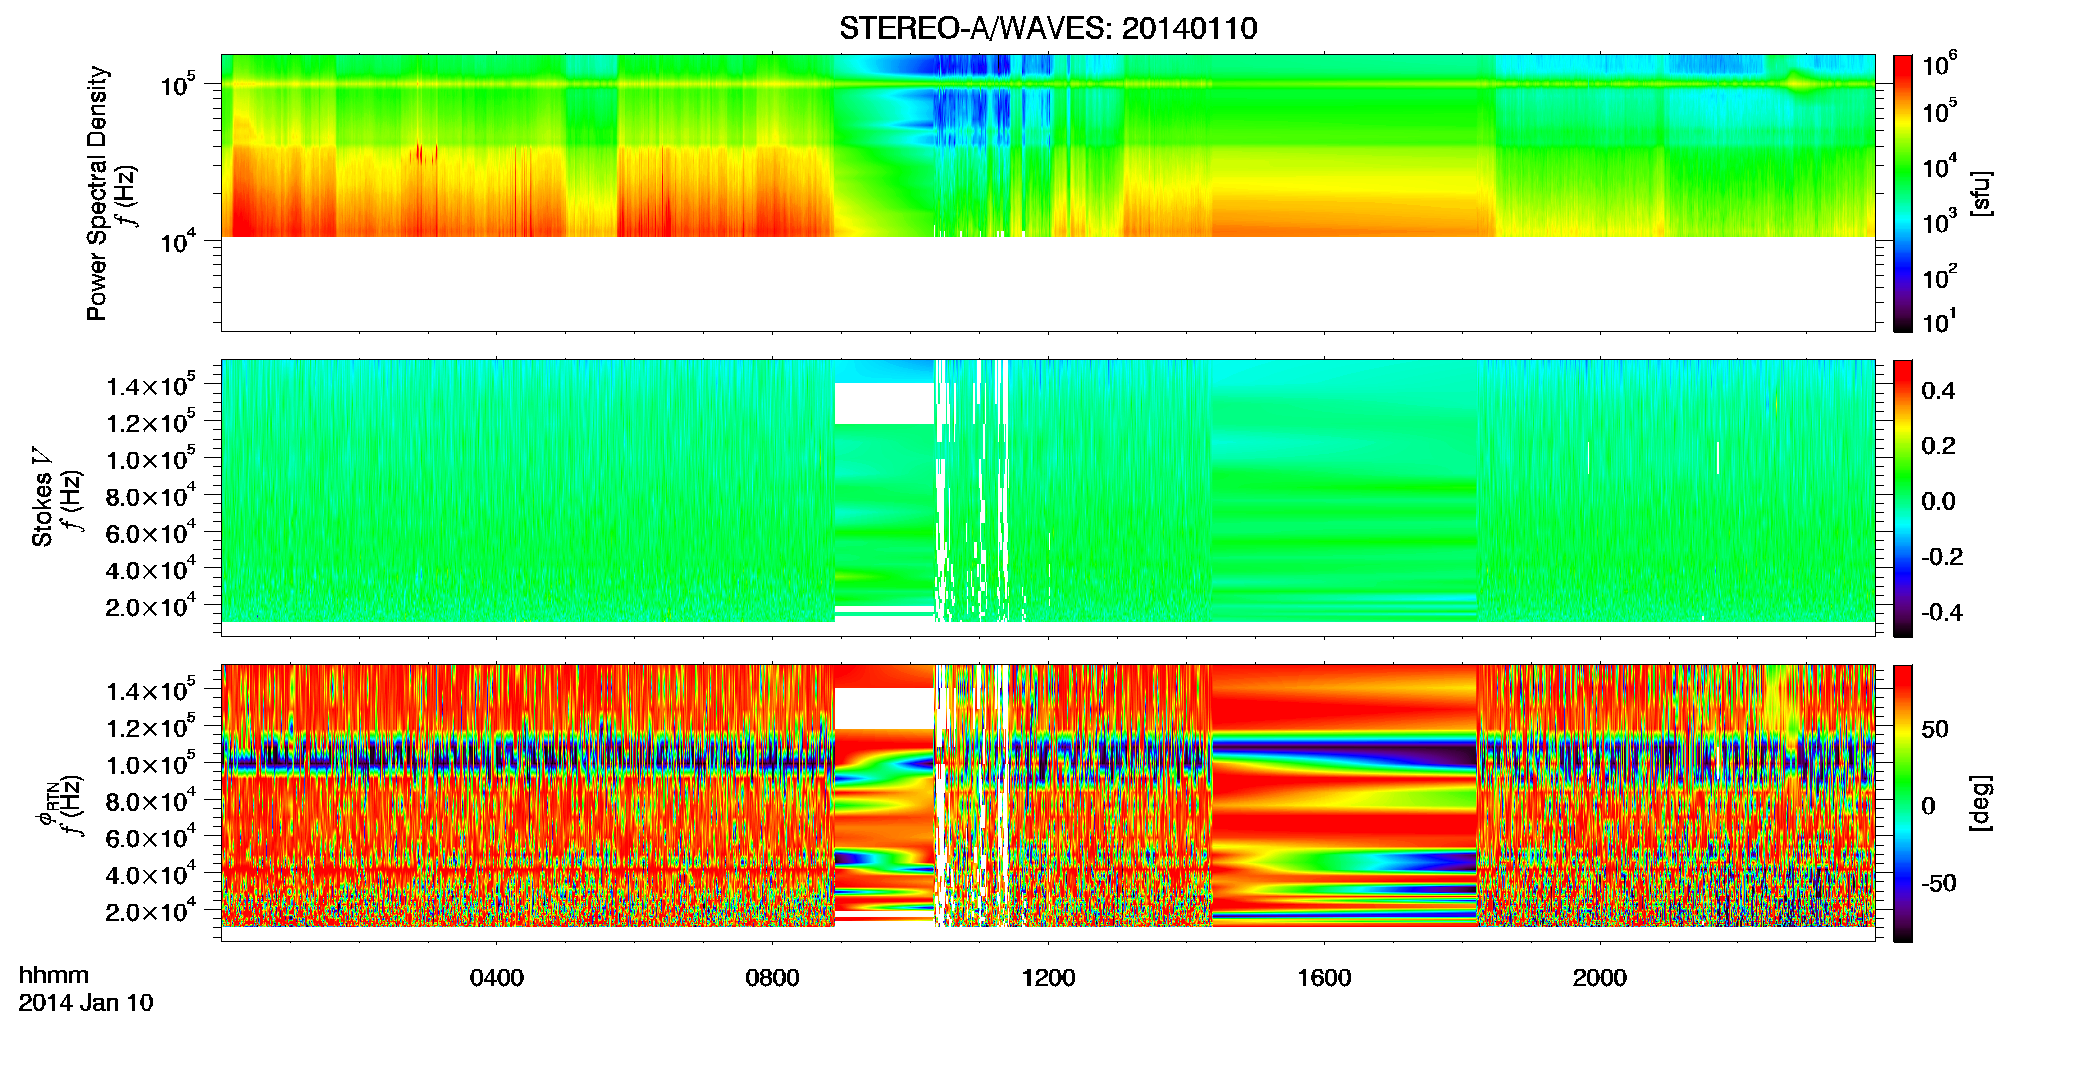Click 1.4×10^5 tick on Stokes V axis

tap(150, 385)
